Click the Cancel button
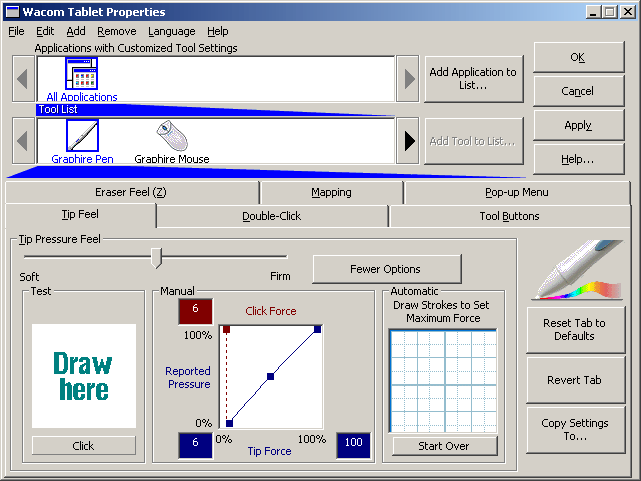The image size is (641, 481). (578, 91)
